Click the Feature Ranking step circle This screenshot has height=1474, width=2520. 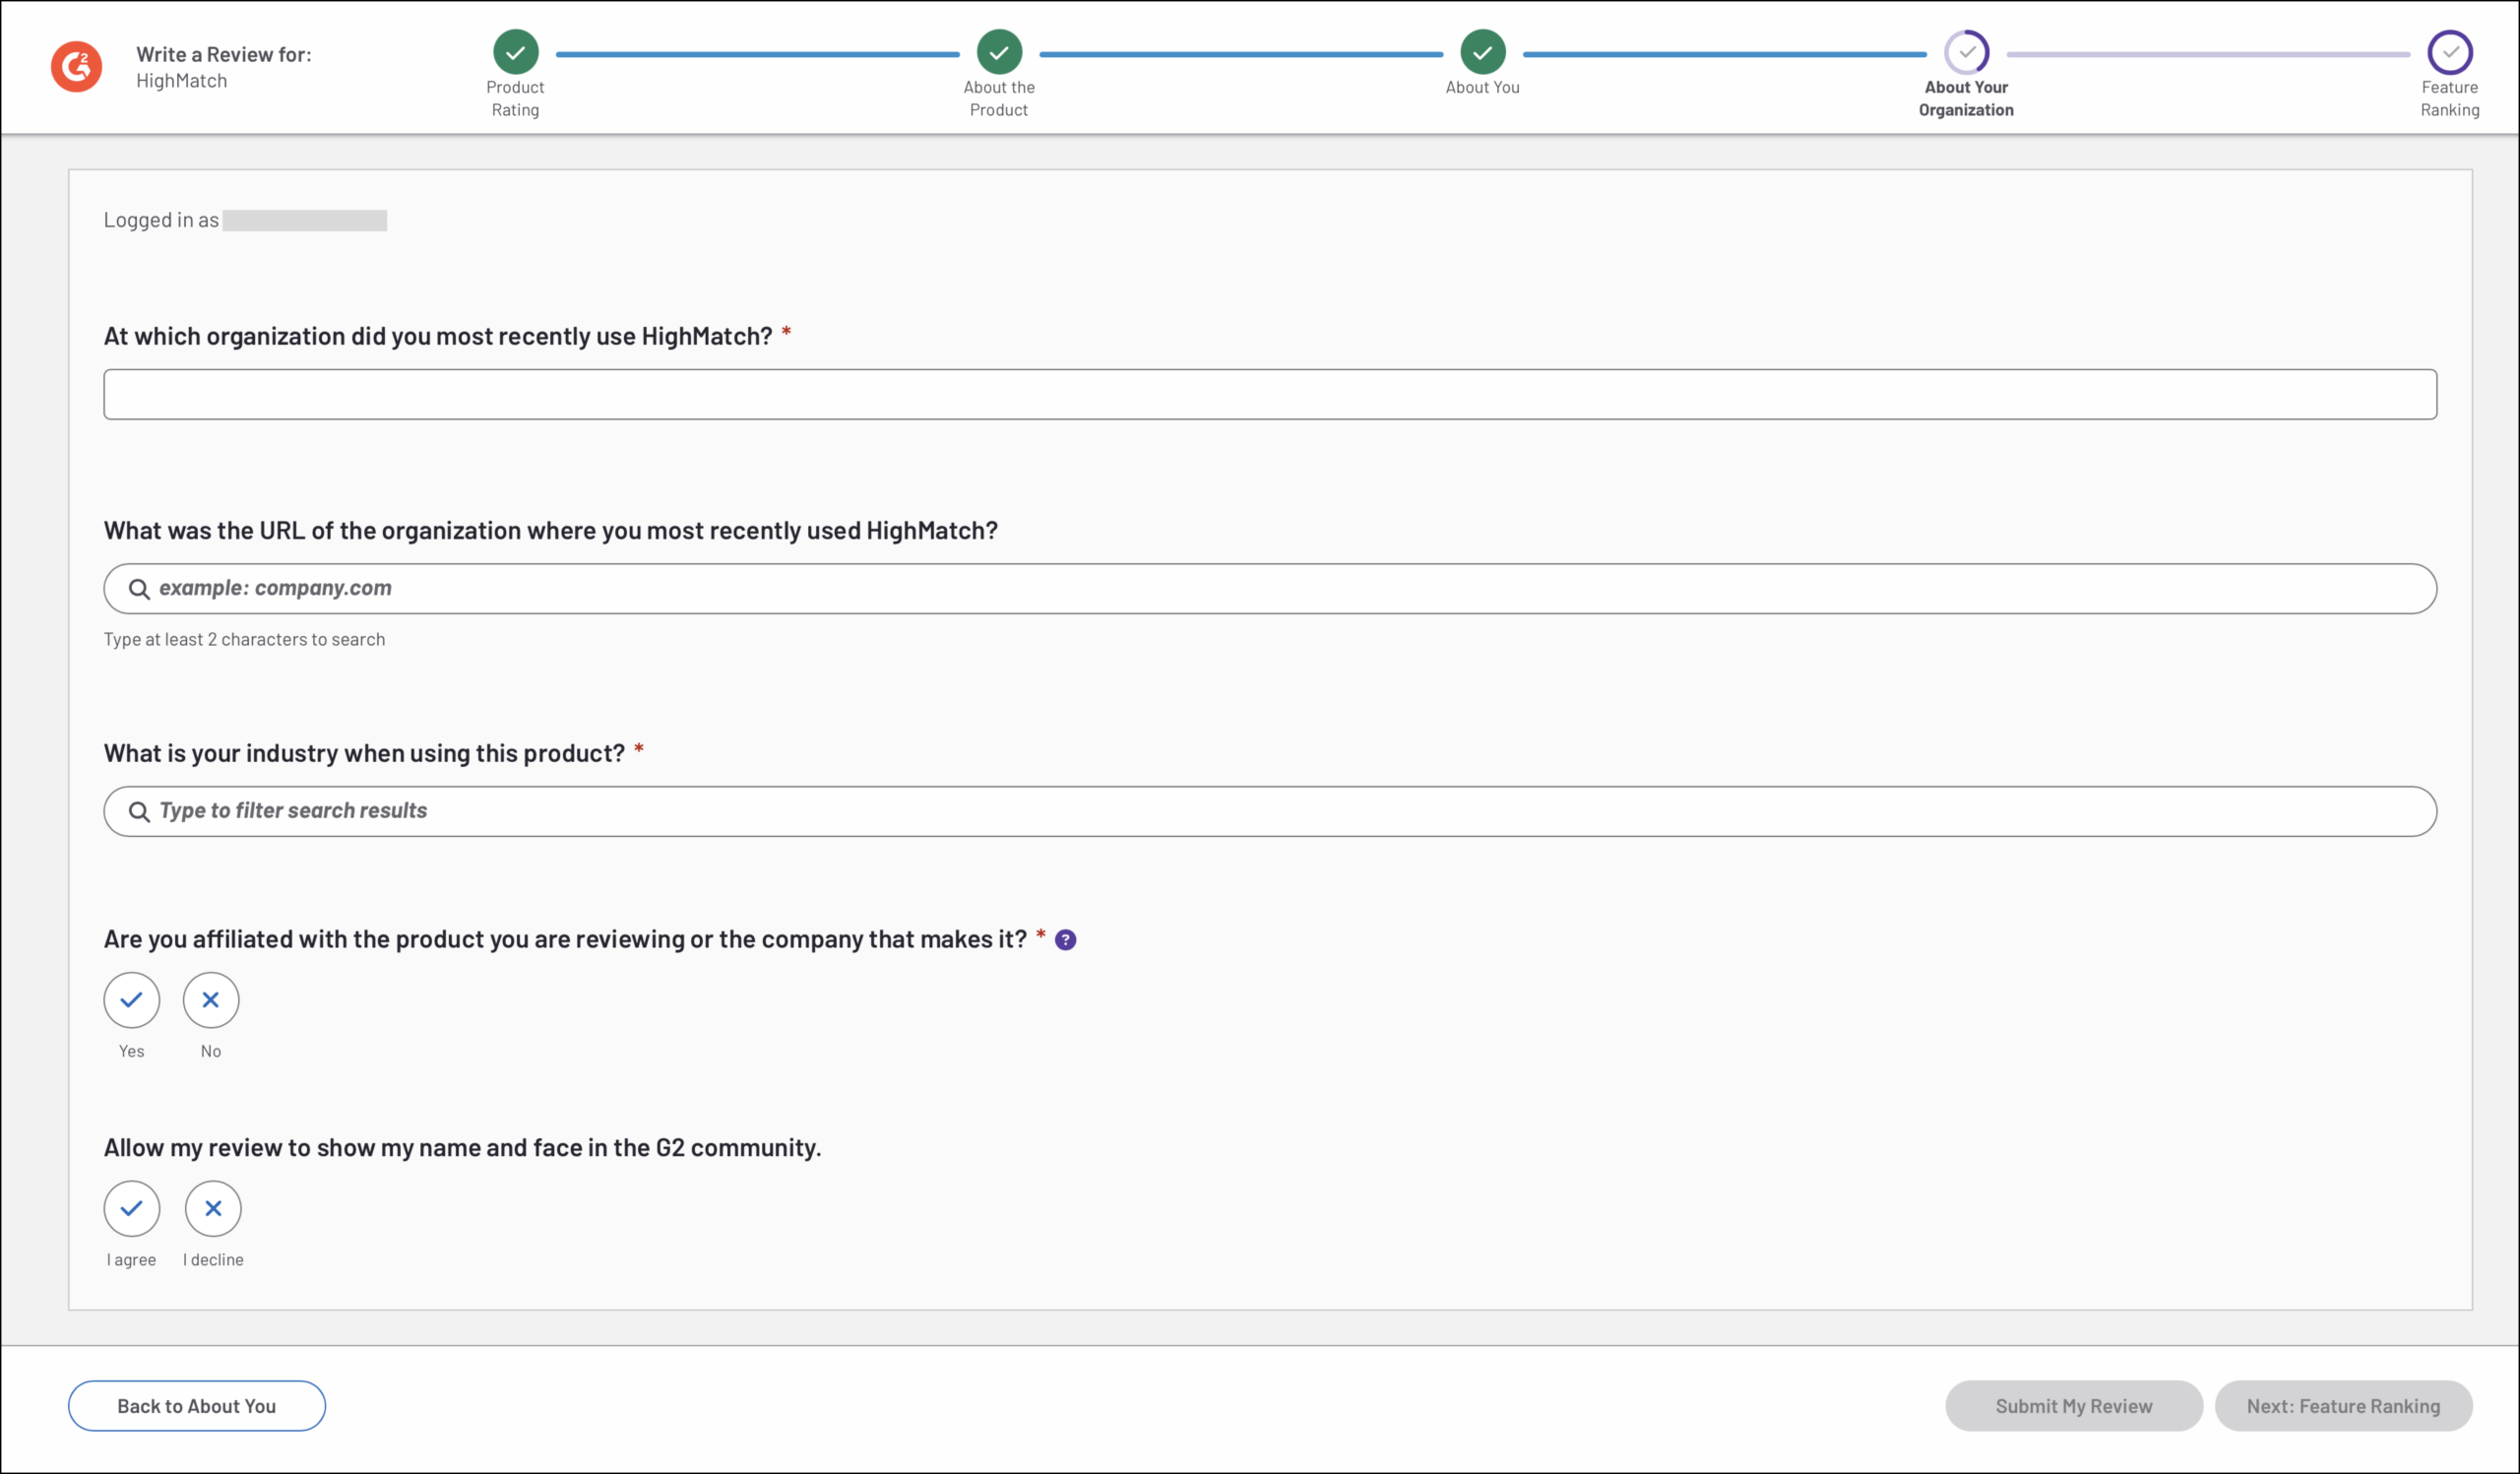[x=2449, y=52]
